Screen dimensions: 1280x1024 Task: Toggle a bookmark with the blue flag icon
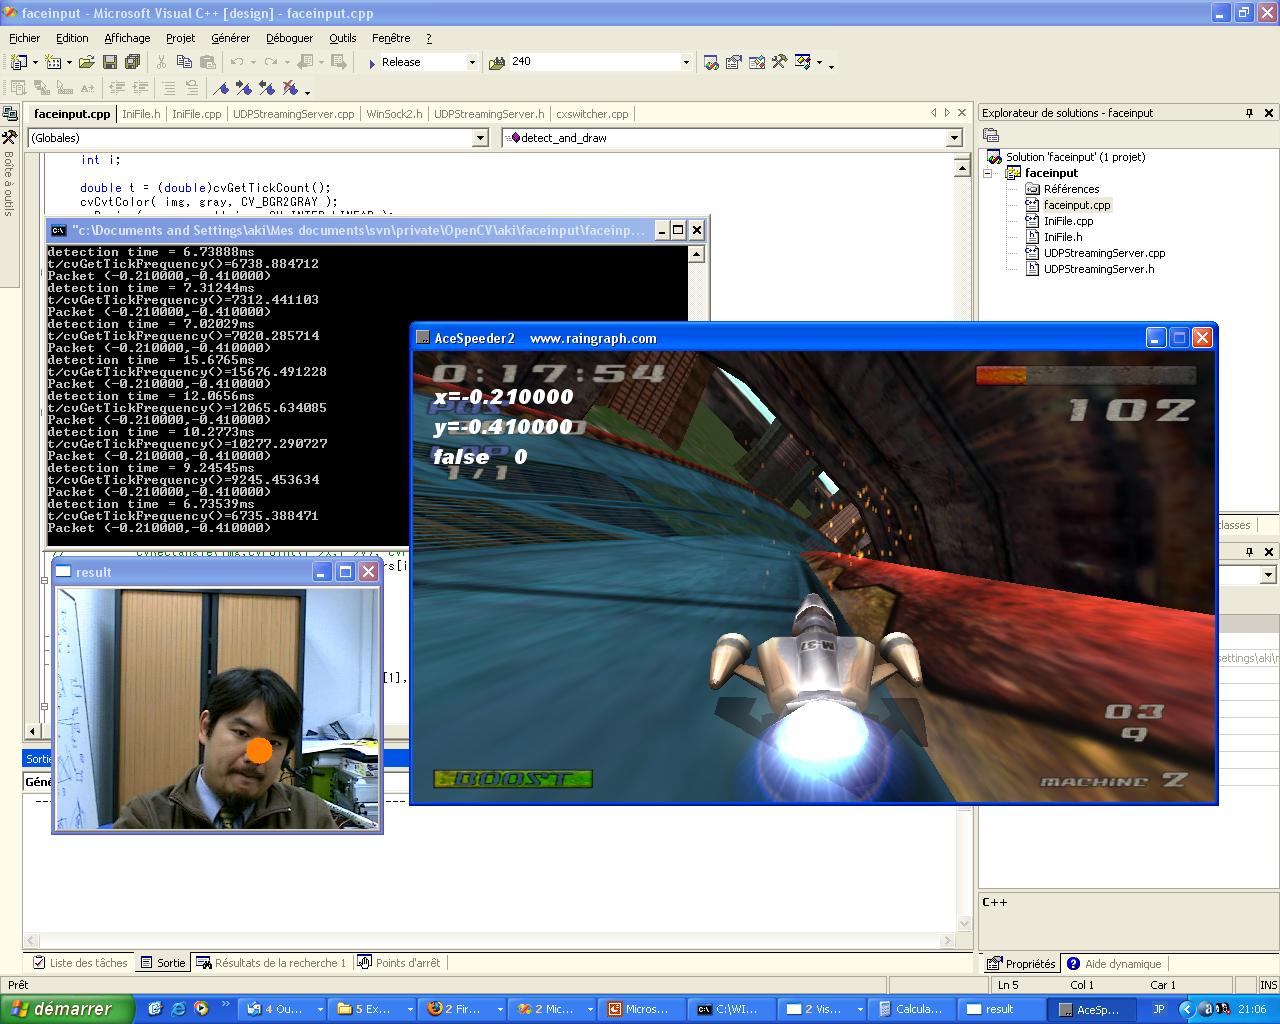click(x=221, y=88)
